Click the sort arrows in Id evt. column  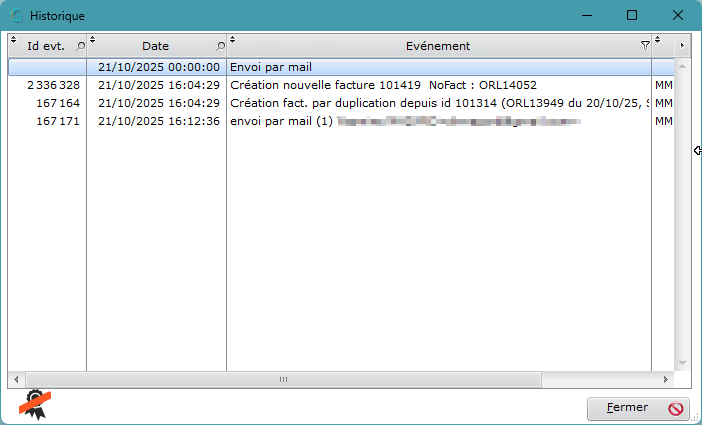(13, 39)
